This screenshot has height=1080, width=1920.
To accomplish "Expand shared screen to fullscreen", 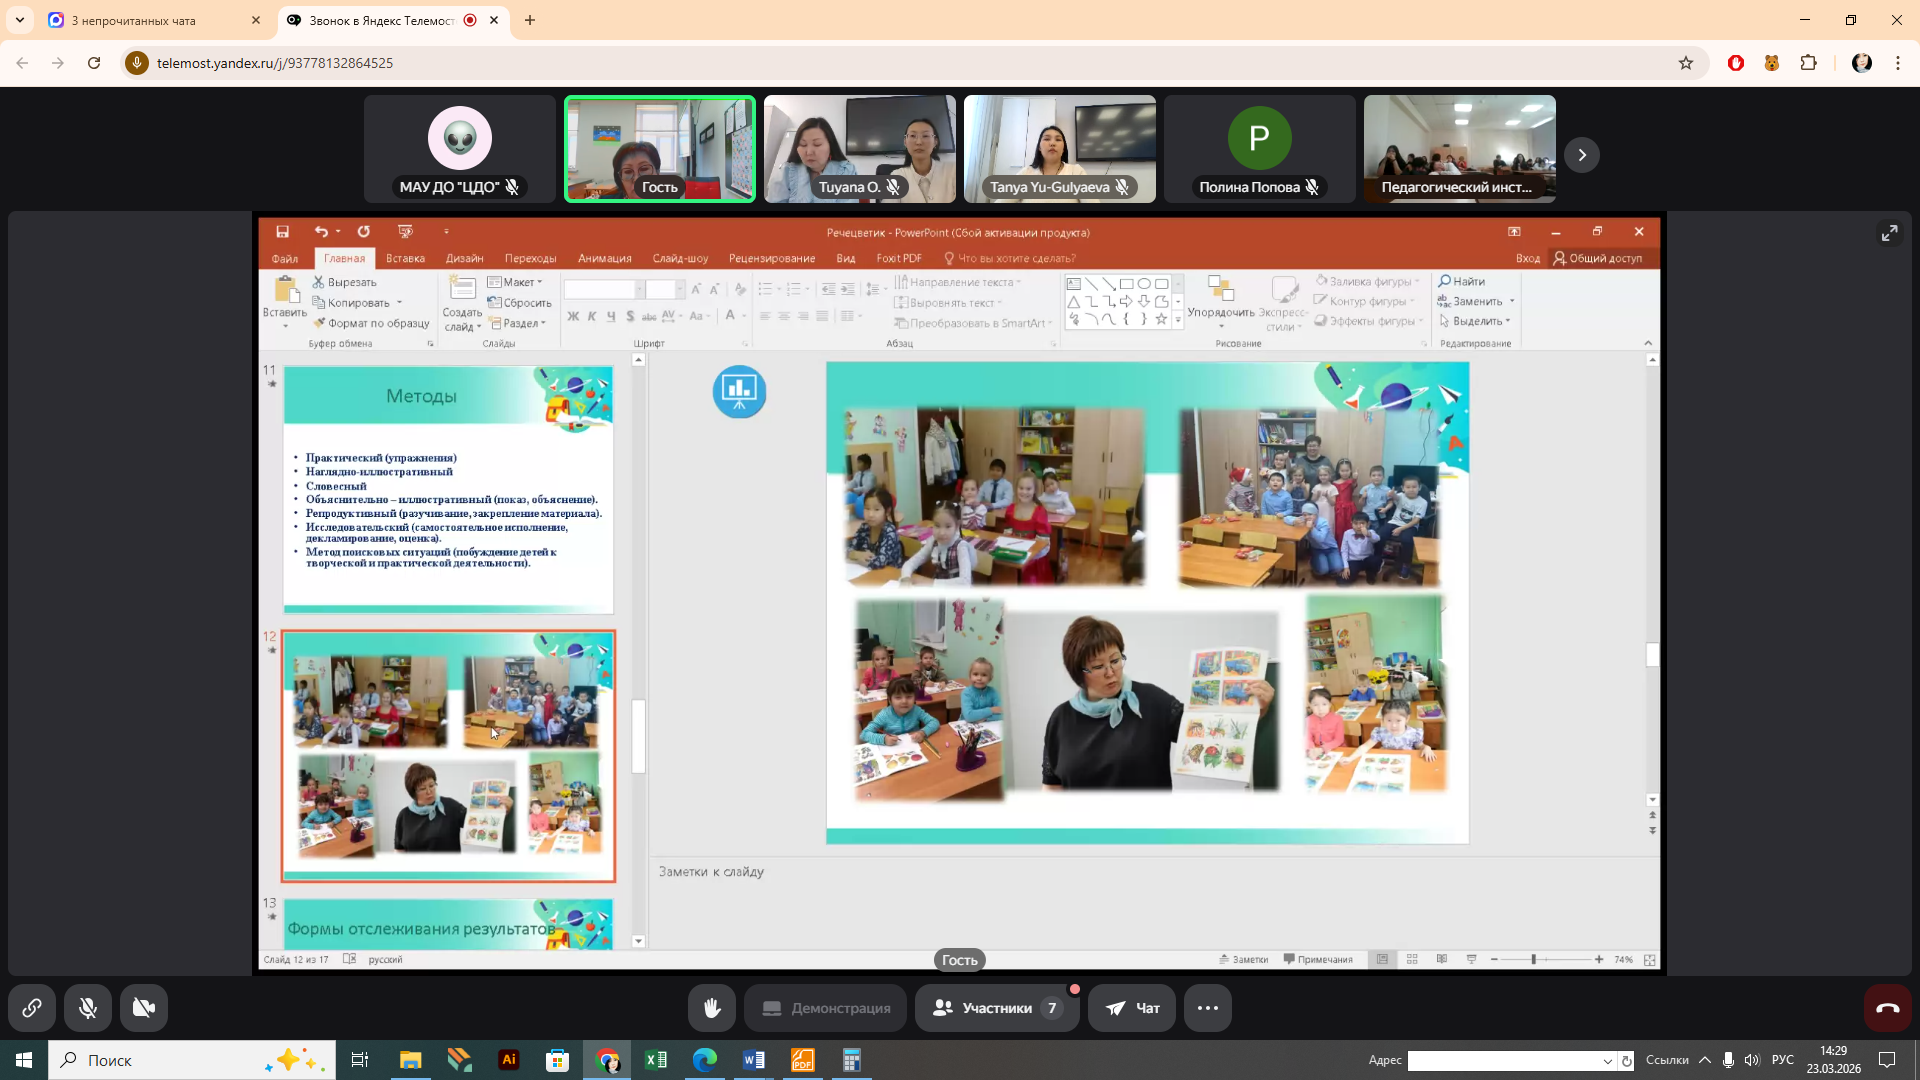I will pos(1889,233).
